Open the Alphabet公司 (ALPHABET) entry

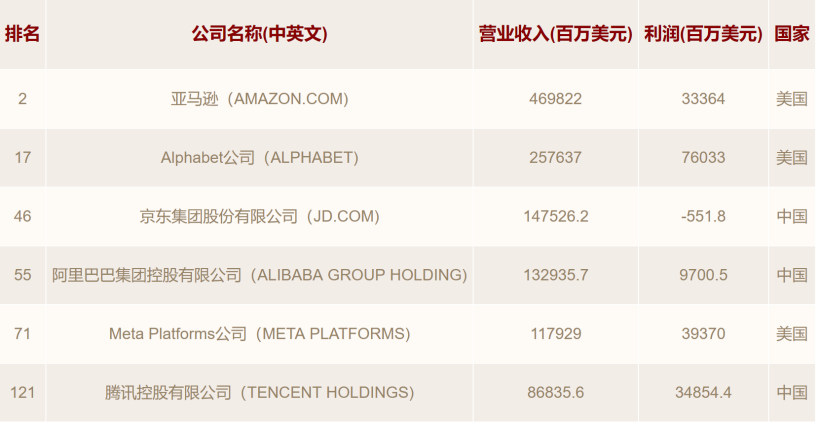(x=259, y=157)
